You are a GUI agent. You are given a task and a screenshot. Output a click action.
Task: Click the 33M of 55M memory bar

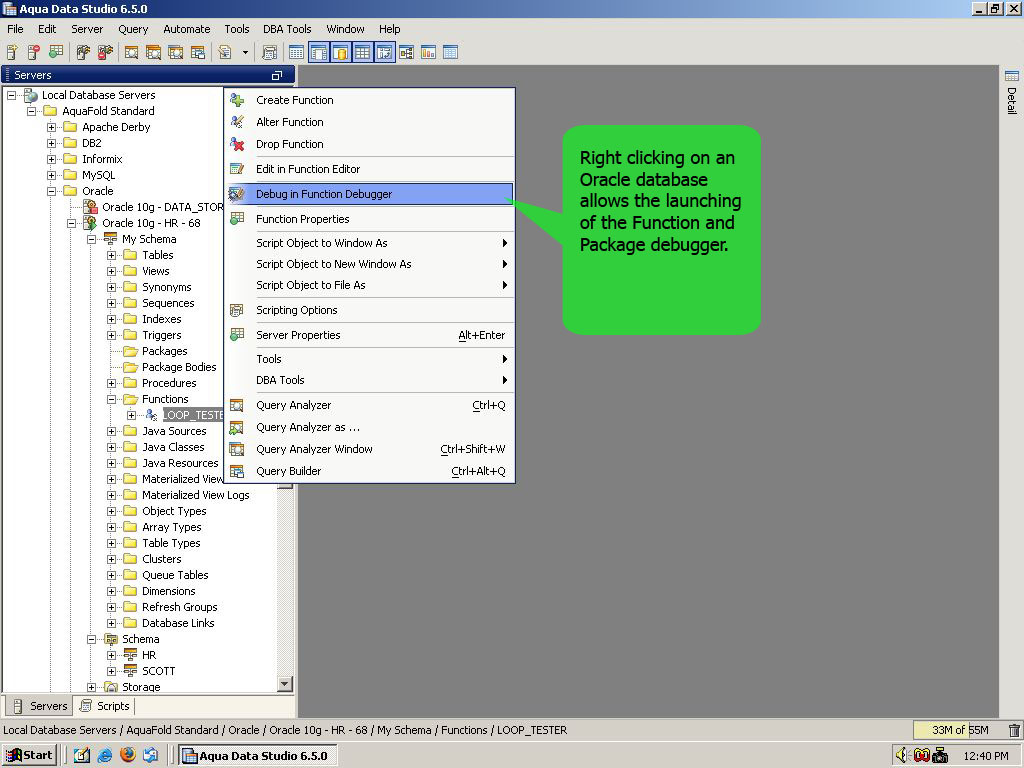pyautogui.click(x=959, y=730)
